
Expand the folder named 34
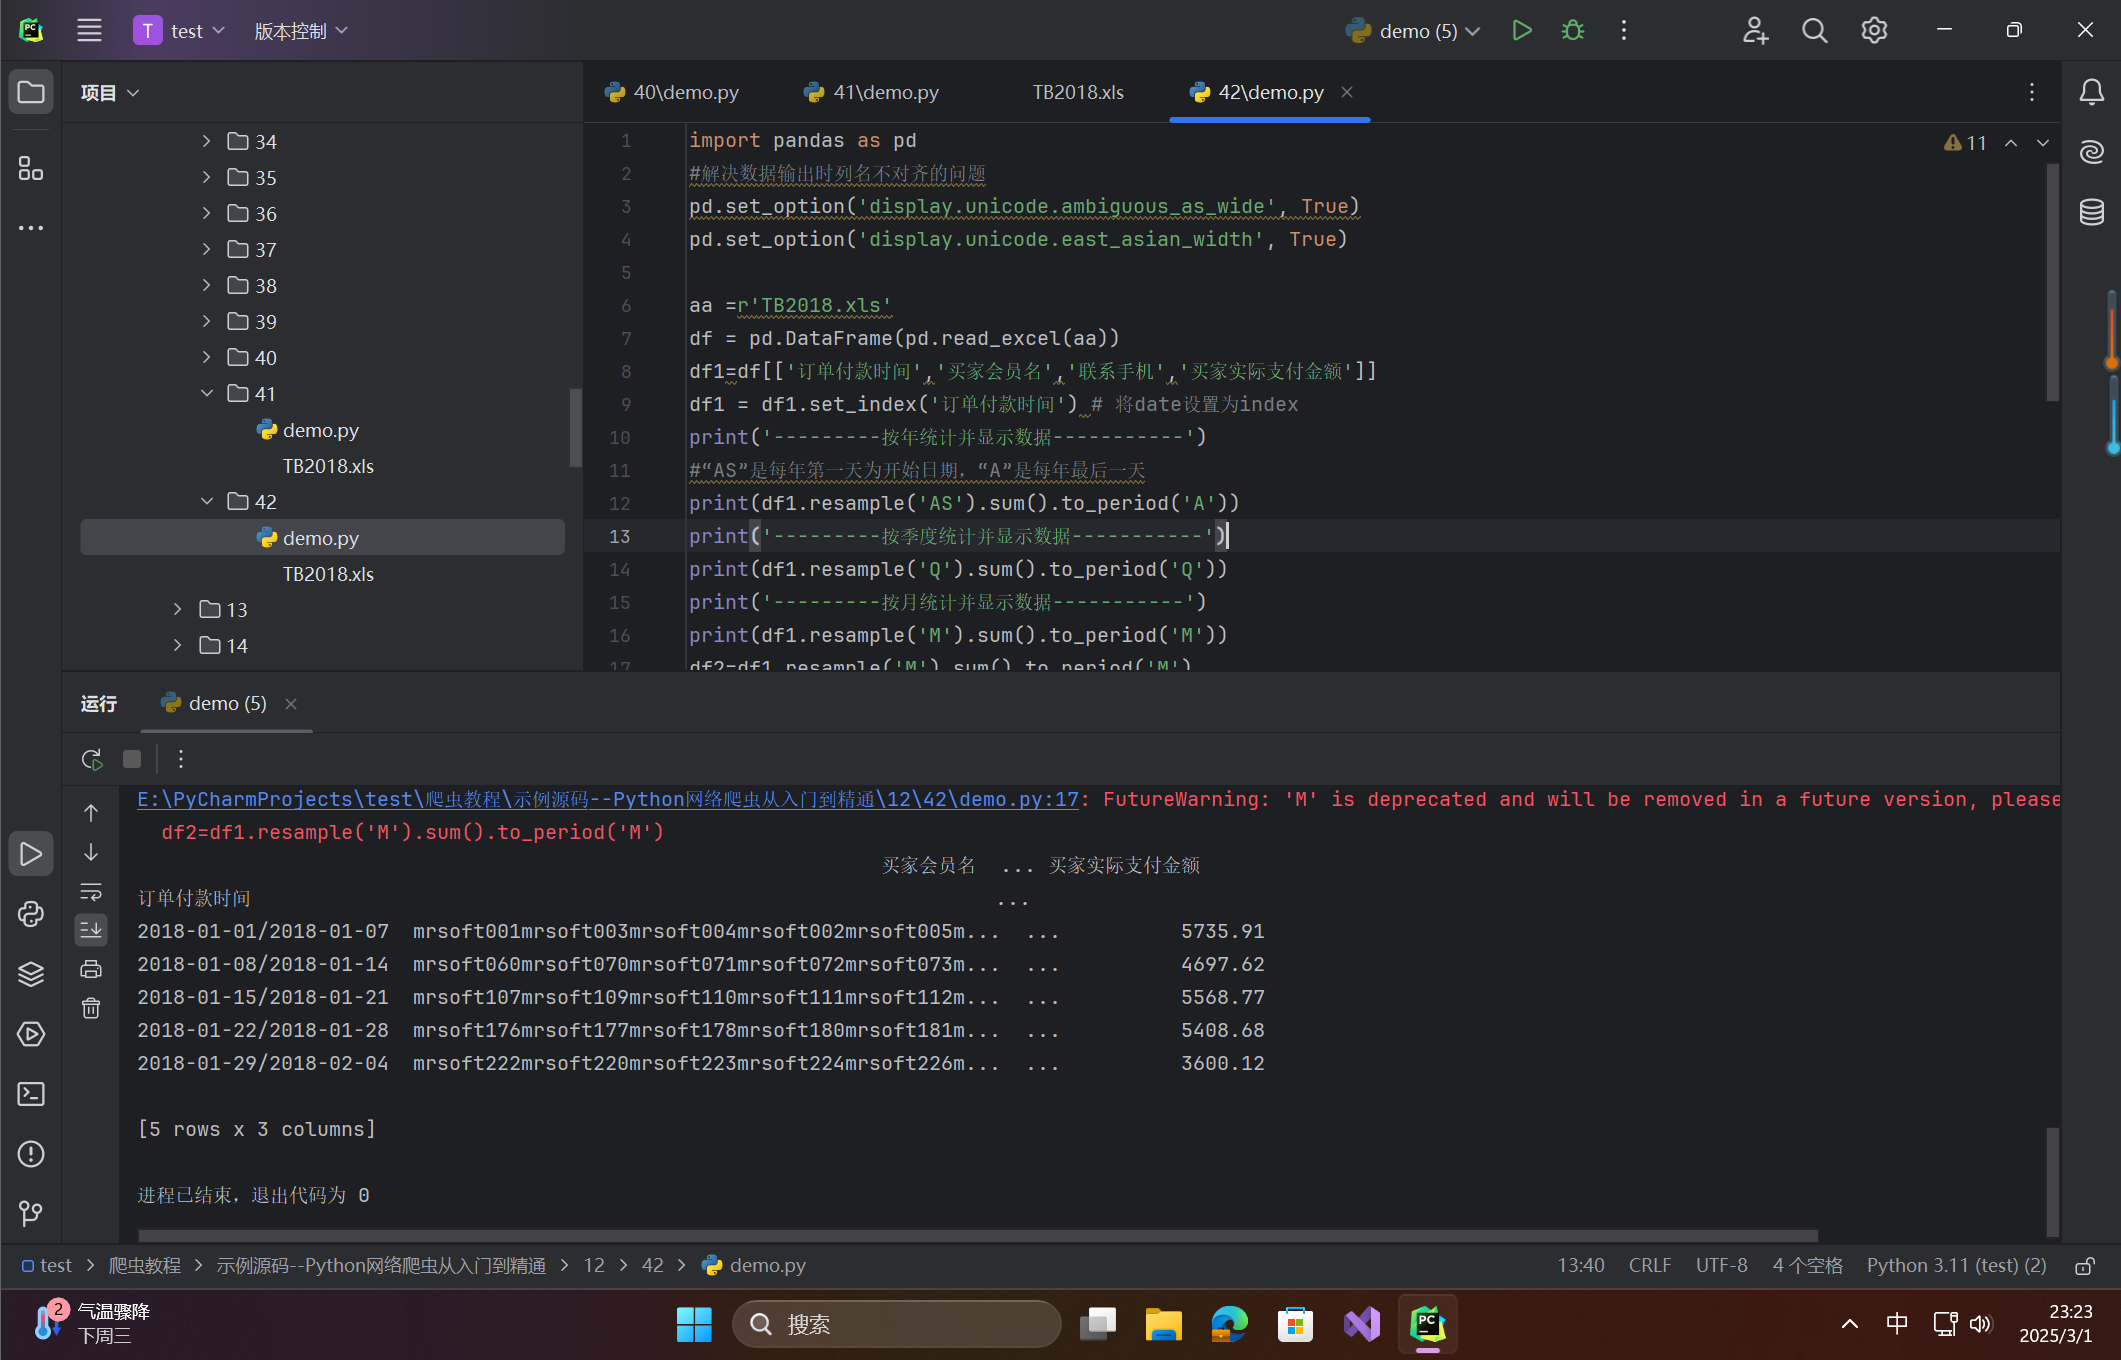(206, 141)
